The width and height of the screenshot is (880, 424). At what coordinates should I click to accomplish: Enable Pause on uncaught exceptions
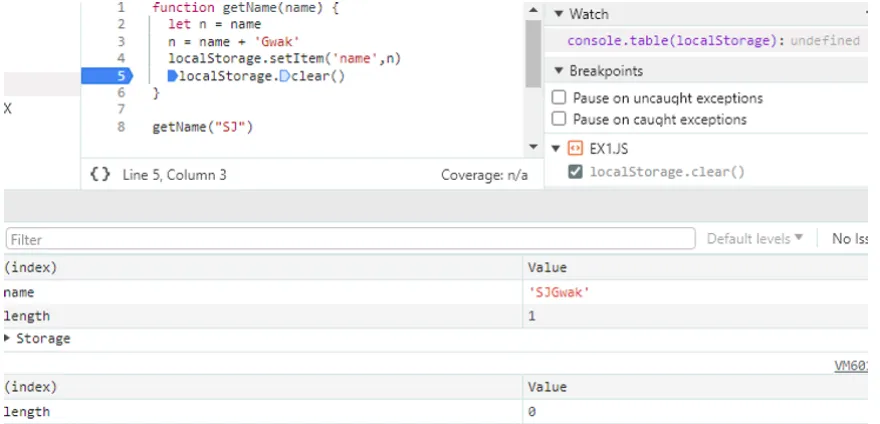pos(558,98)
